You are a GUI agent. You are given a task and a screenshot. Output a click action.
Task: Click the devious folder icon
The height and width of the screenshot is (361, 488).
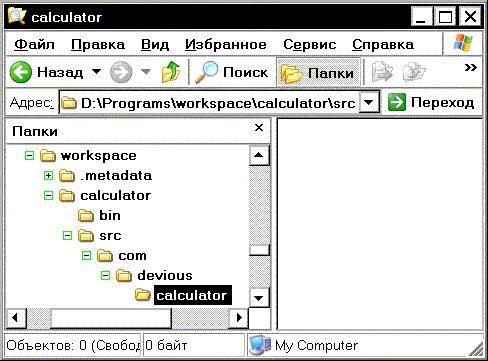click(124, 276)
